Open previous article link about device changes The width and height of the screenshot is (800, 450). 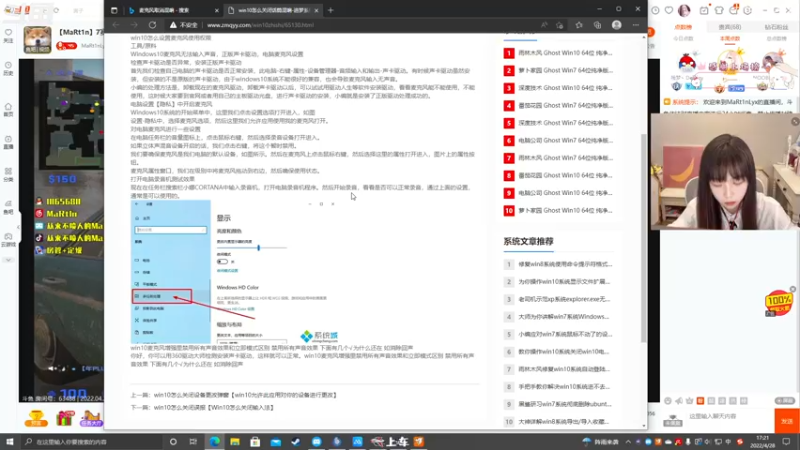pos(245,395)
